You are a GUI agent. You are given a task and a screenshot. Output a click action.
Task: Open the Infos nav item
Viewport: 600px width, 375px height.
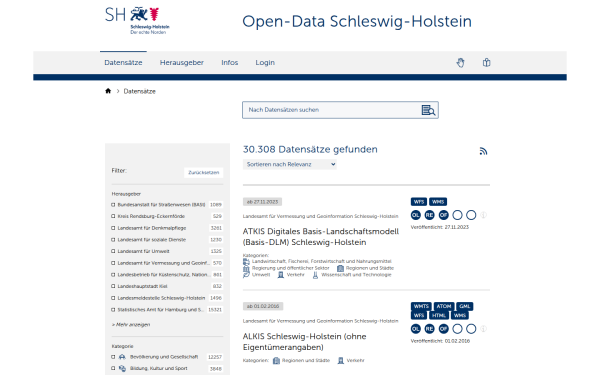230,62
